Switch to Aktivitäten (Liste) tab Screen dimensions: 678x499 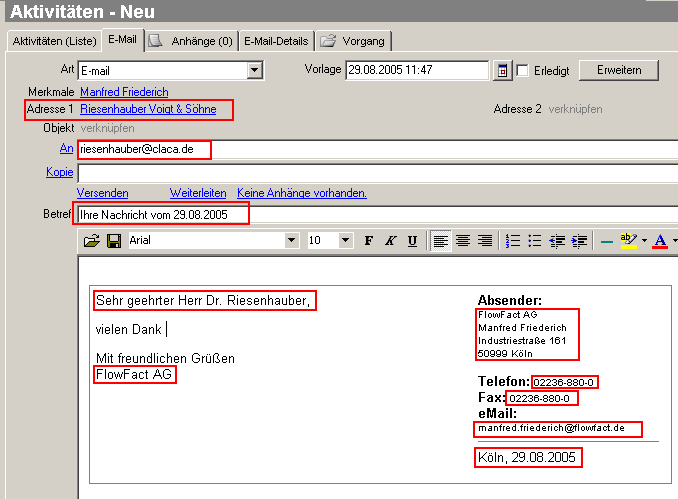(x=54, y=41)
